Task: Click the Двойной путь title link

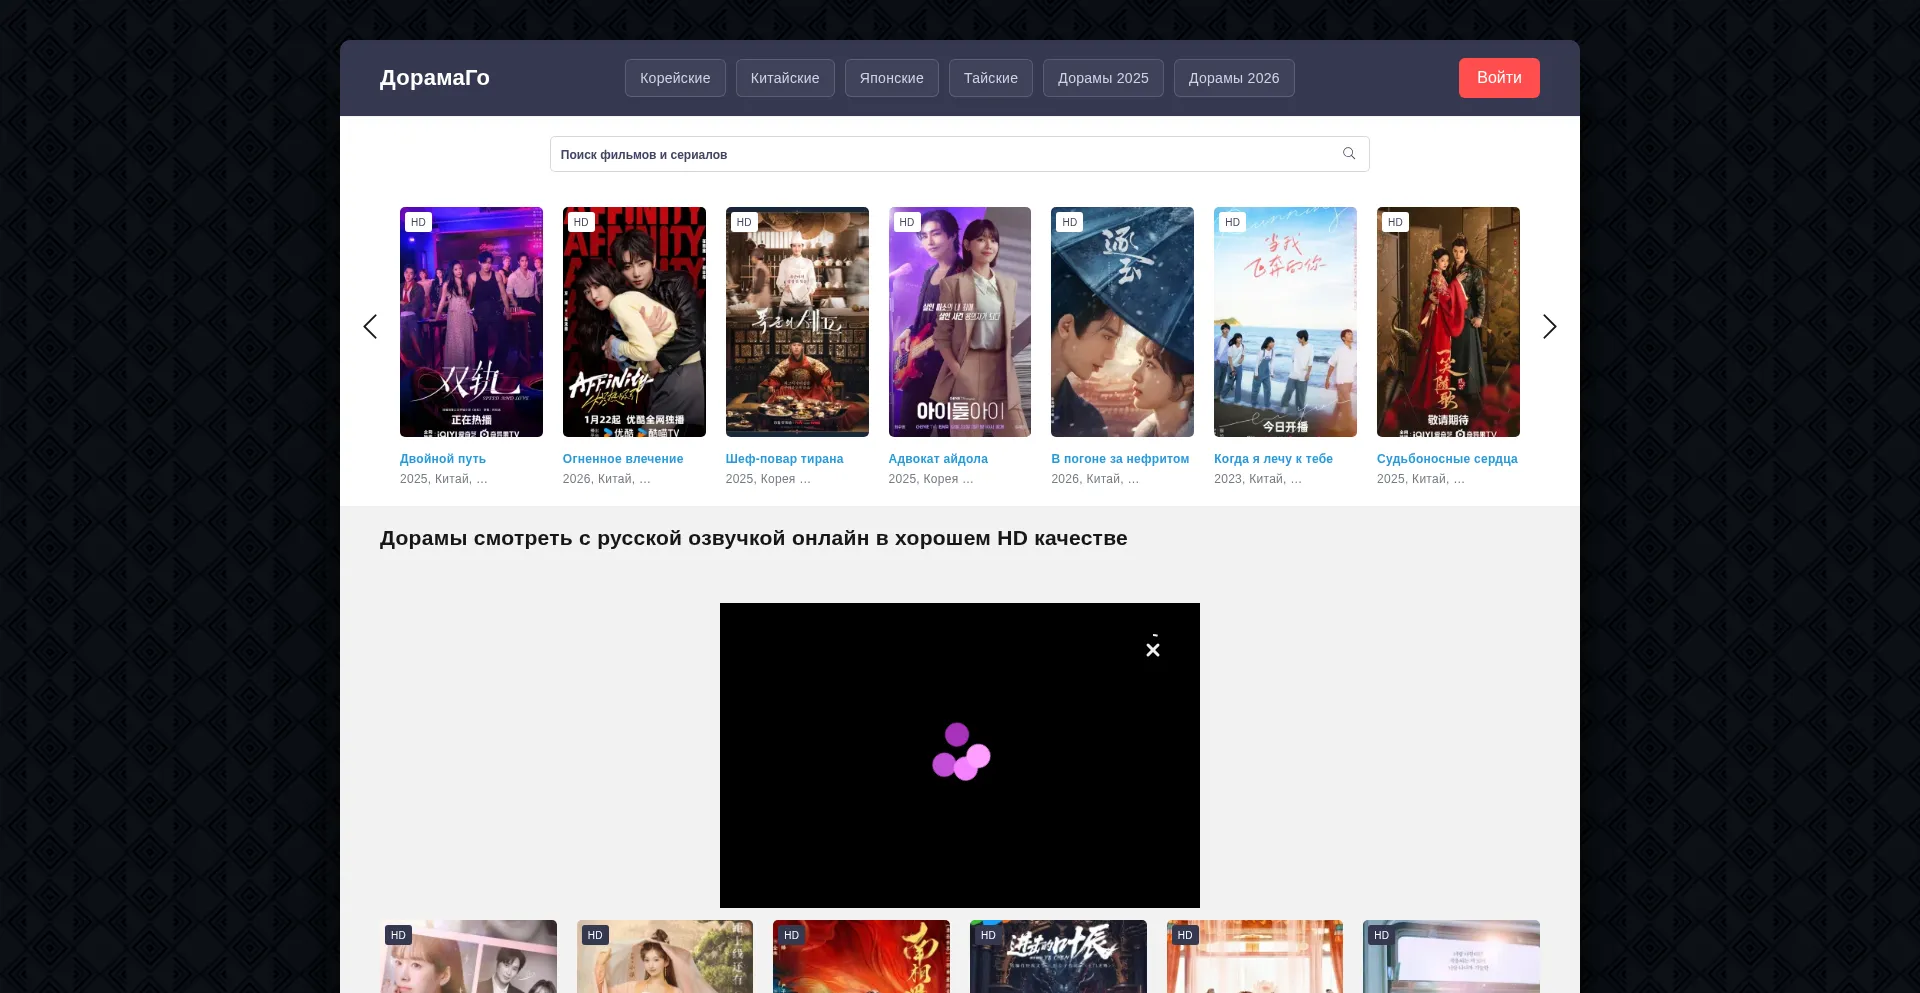Action: (x=443, y=459)
